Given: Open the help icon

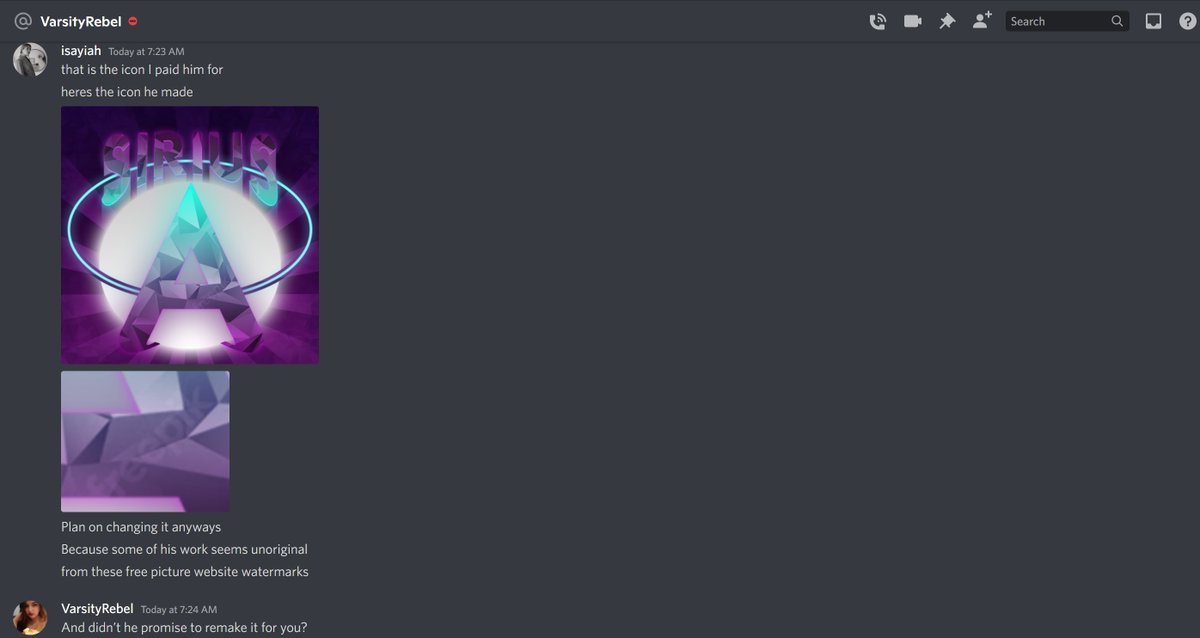Looking at the screenshot, I should 1187,21.
